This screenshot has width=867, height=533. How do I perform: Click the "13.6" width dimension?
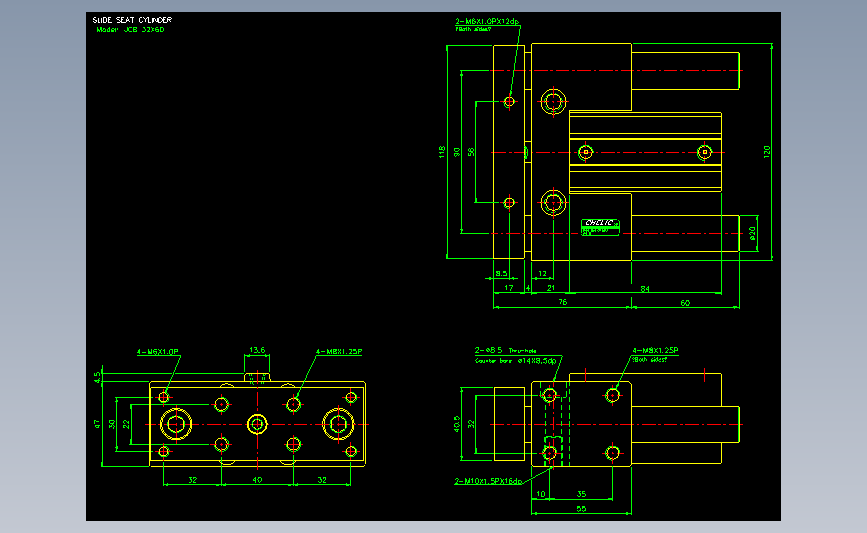pos(257,350)
